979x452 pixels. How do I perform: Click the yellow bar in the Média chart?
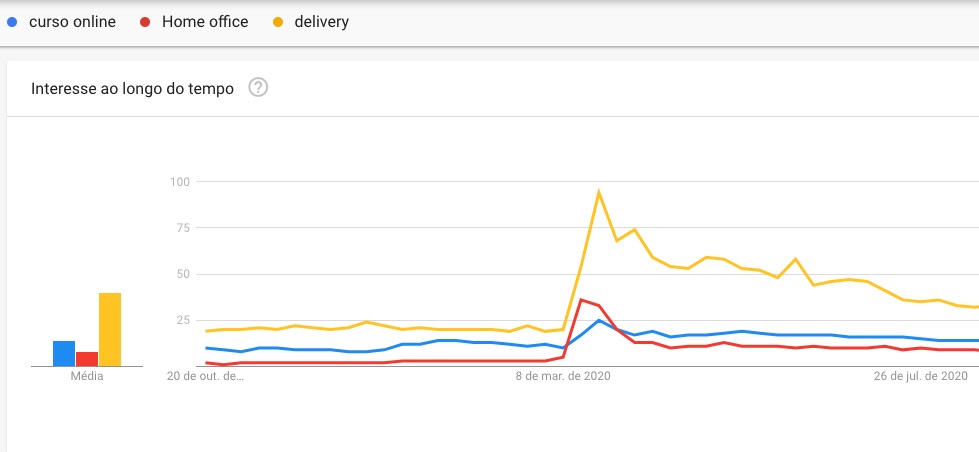tap(110, 330)
